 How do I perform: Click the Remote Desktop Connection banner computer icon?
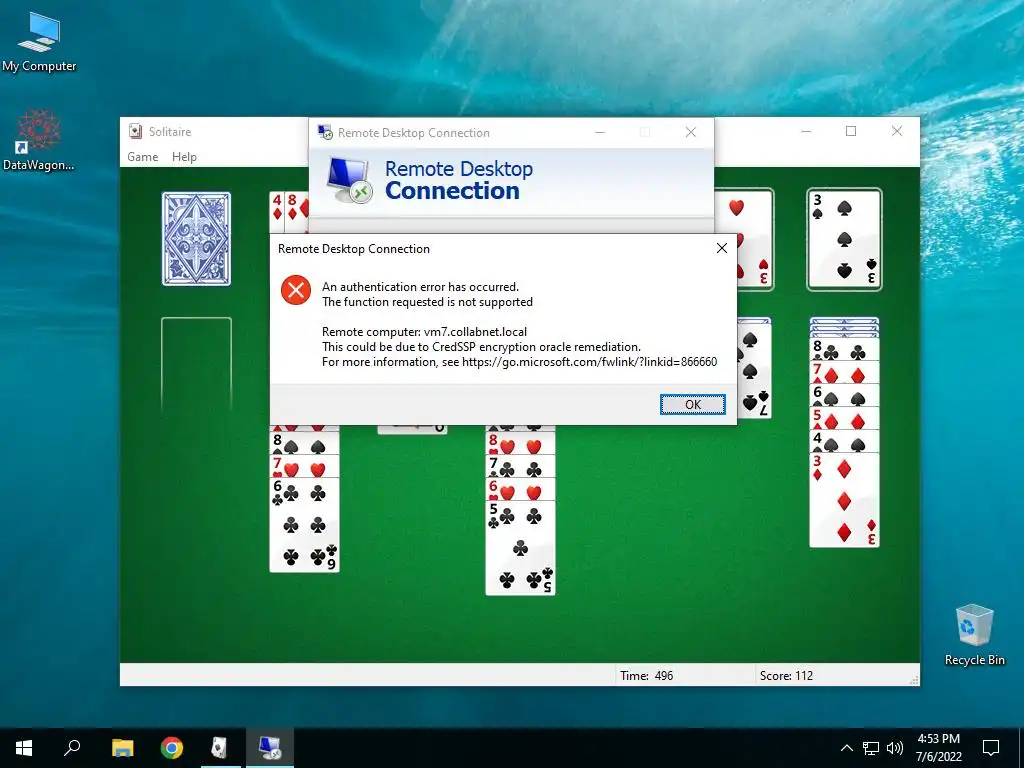(x=349, y=180)
